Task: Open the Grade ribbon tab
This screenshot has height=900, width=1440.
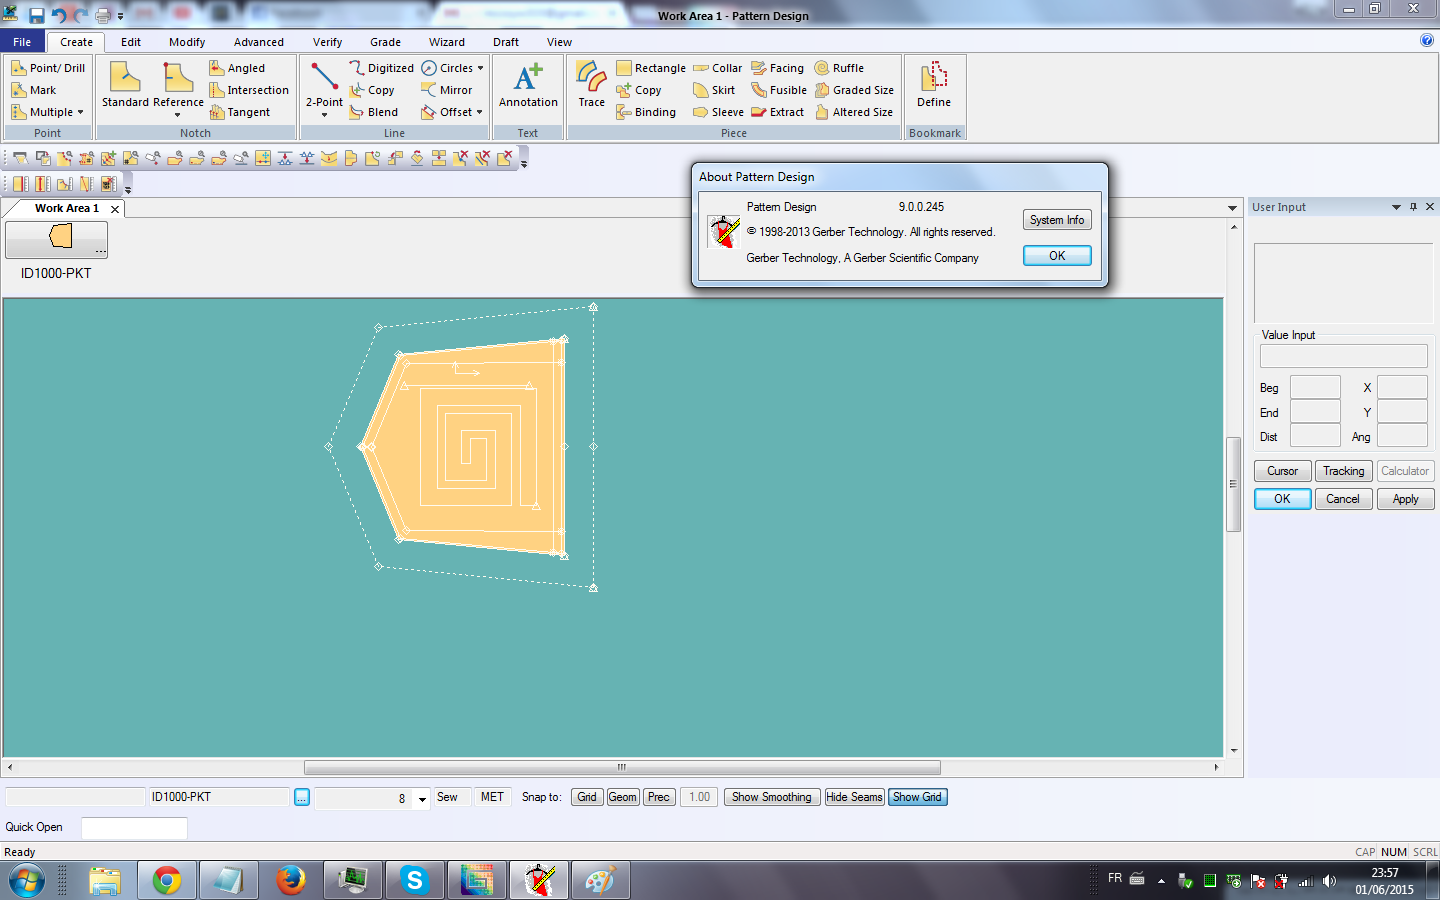Action: pyautogui.click(x=385, y=42)
